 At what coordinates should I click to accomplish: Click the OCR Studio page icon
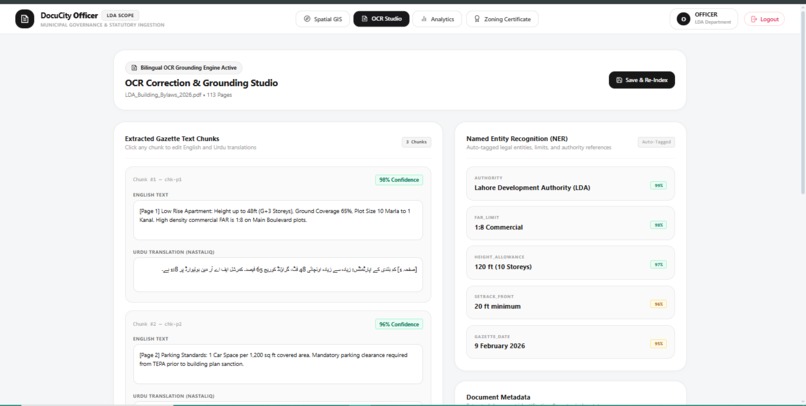(x=364, y=19)
